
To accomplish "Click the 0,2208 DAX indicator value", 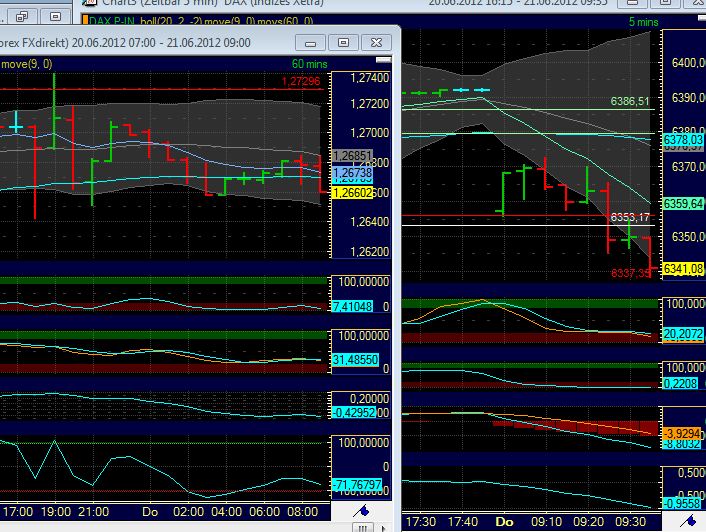I will click(681, 383).
